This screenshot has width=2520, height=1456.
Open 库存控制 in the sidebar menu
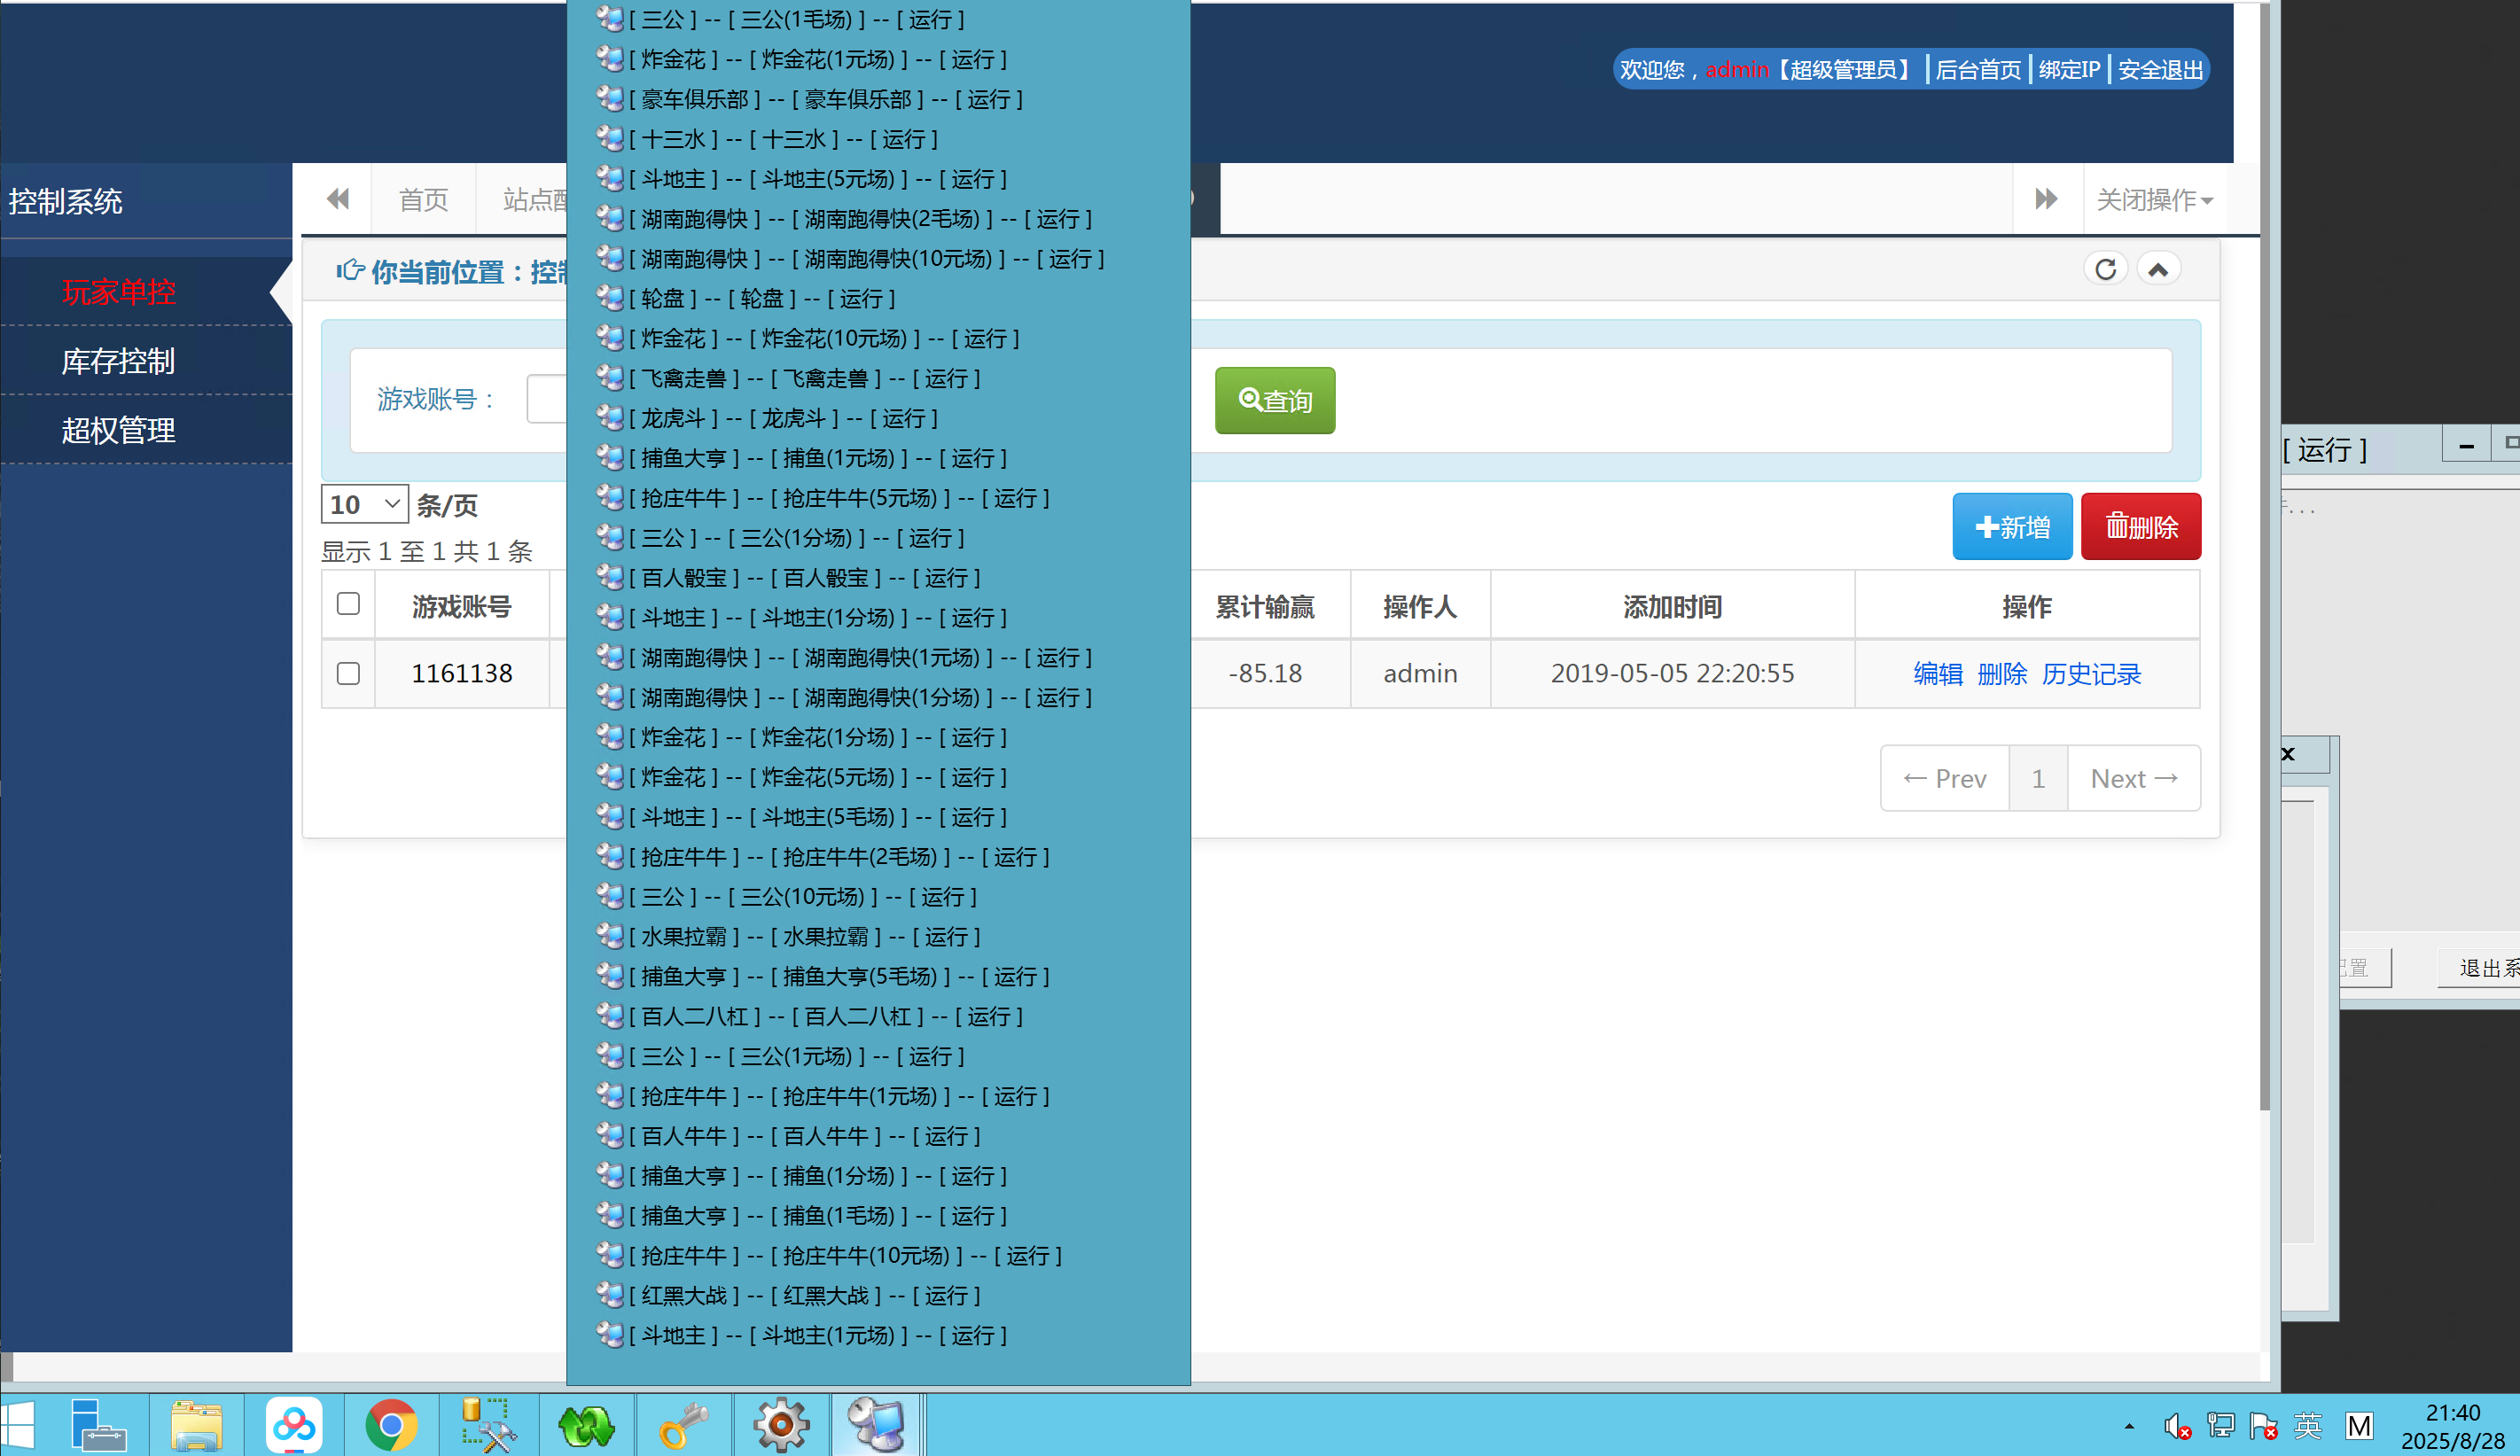tap(118, 361)
